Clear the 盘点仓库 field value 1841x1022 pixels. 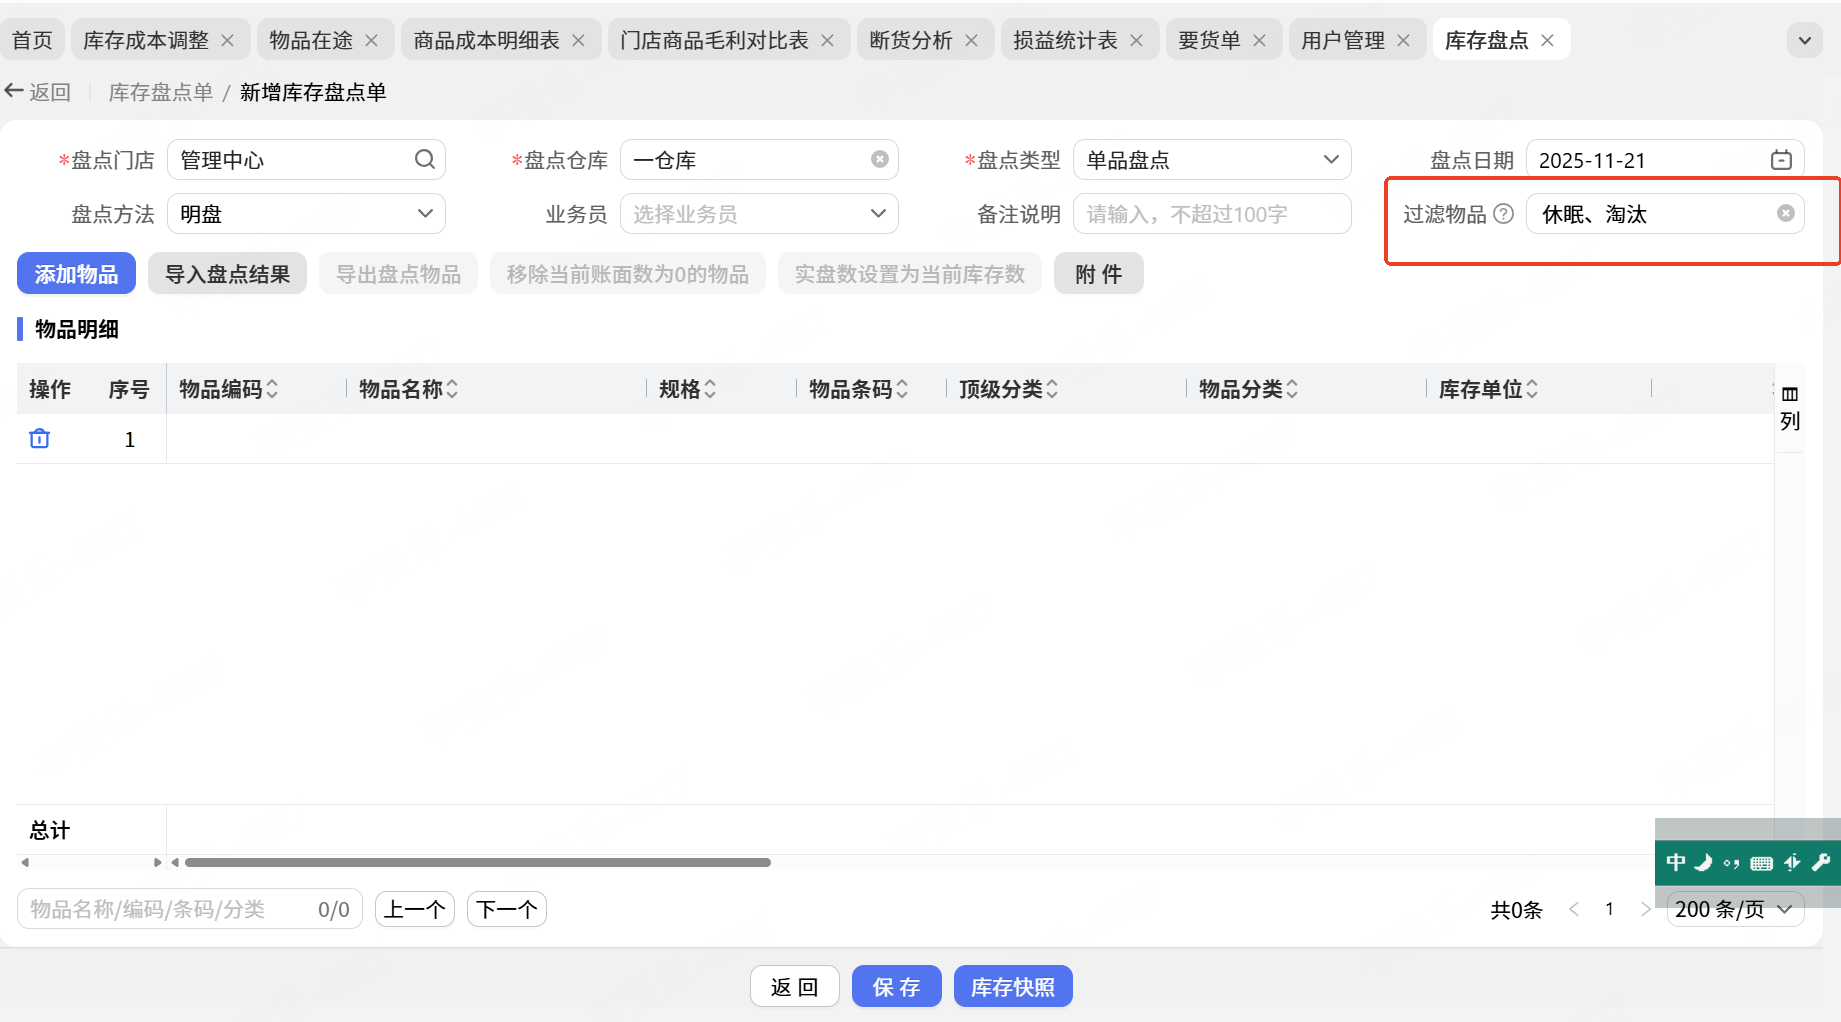[880, 160]
